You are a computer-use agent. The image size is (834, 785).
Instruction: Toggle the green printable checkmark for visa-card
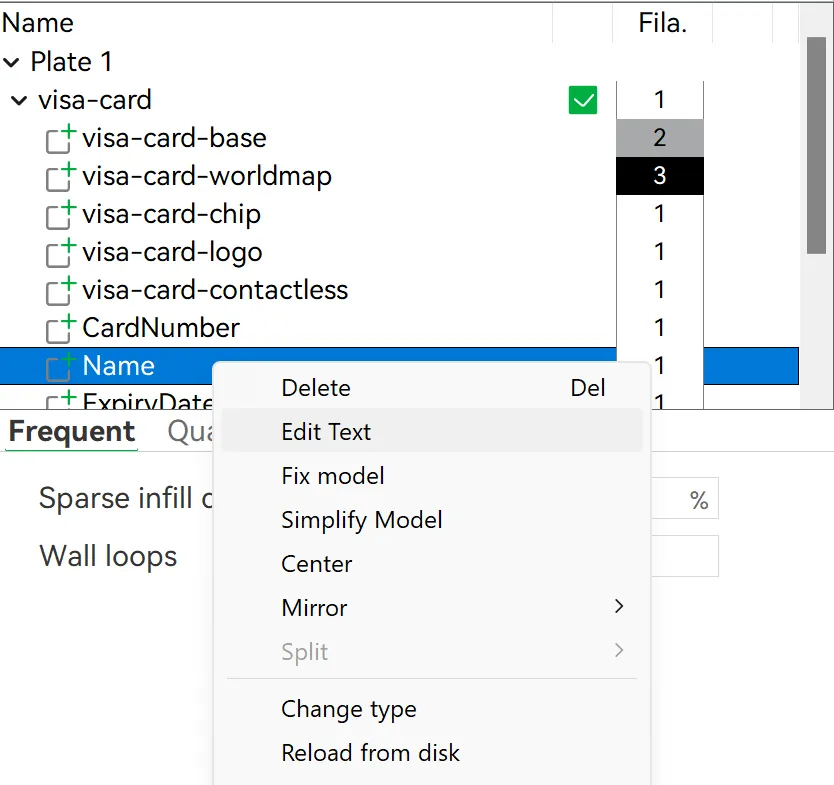(x=583, y=100)
